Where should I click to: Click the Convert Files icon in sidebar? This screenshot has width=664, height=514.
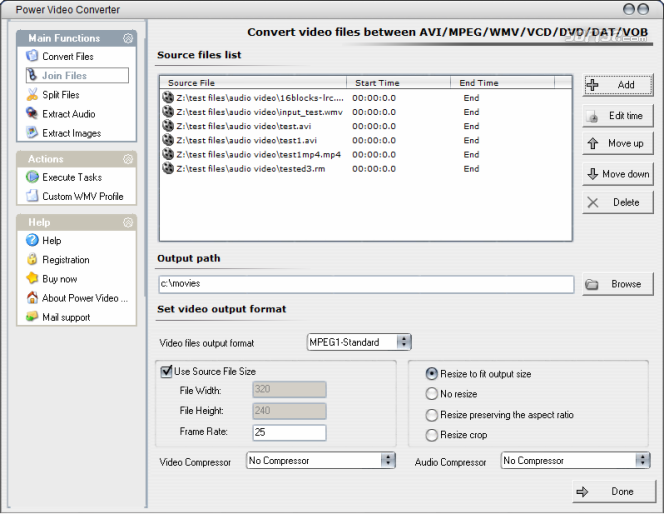(x=32, y=56)
